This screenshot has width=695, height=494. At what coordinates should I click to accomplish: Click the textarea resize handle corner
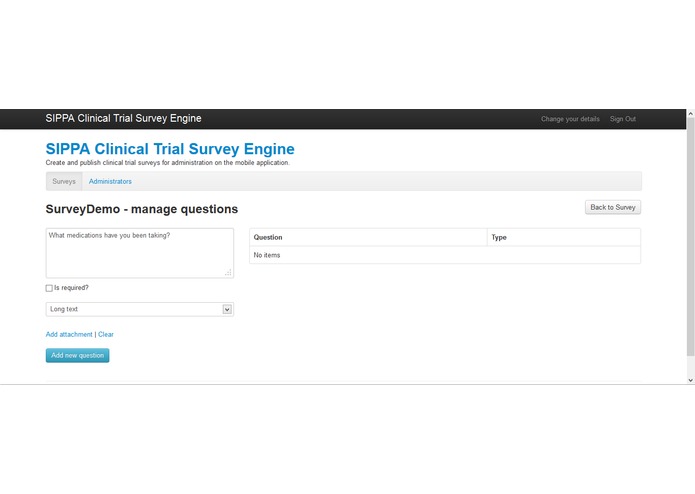228,273
